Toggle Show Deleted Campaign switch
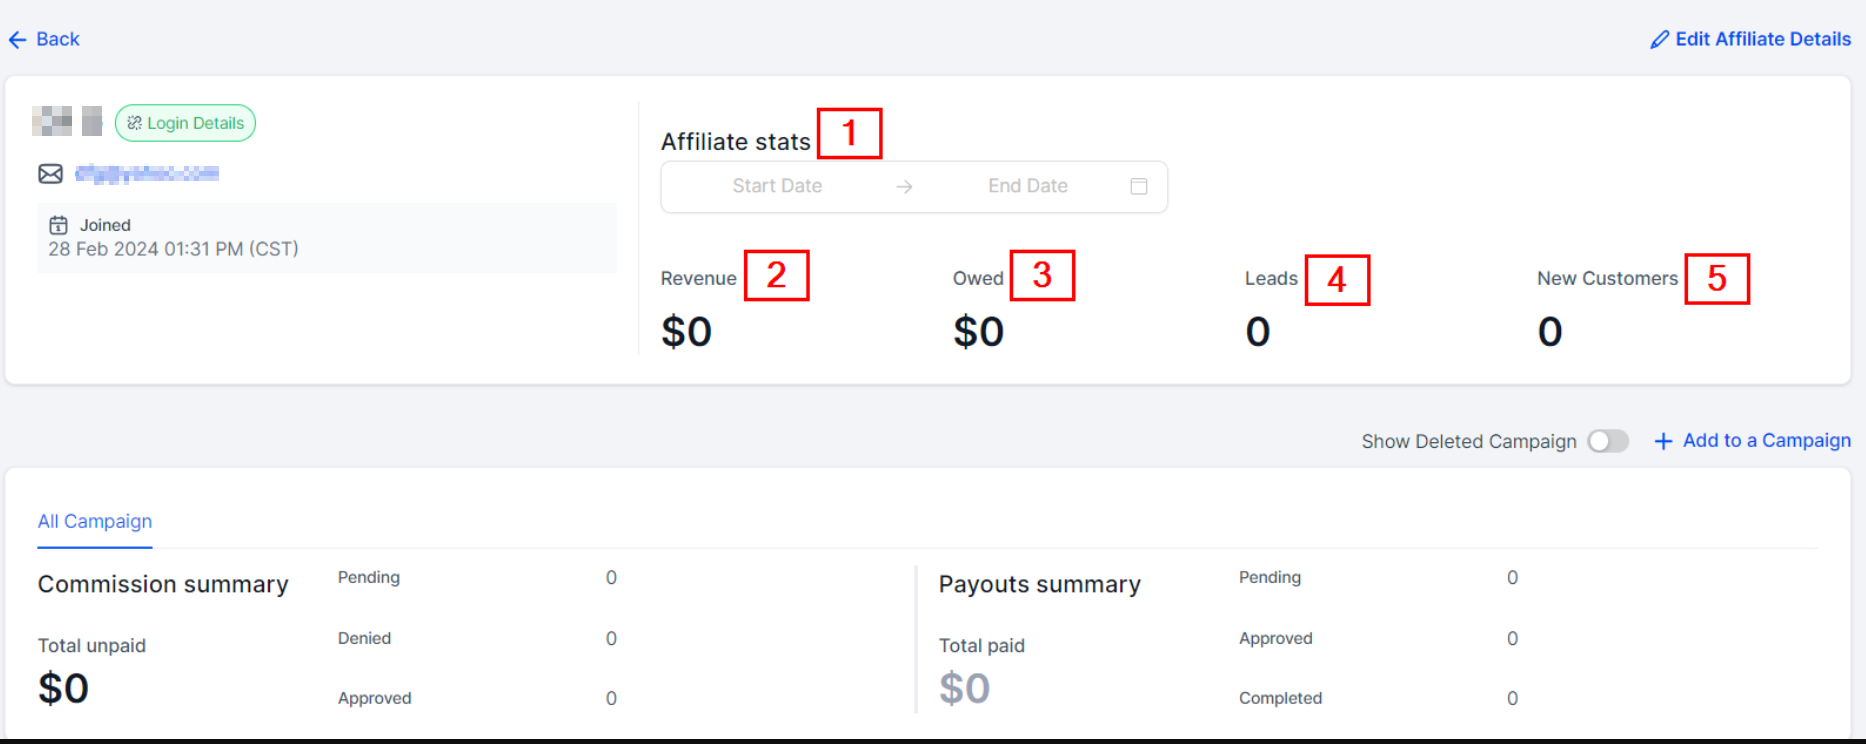 pyautogui.click(x=1608, y=441)
